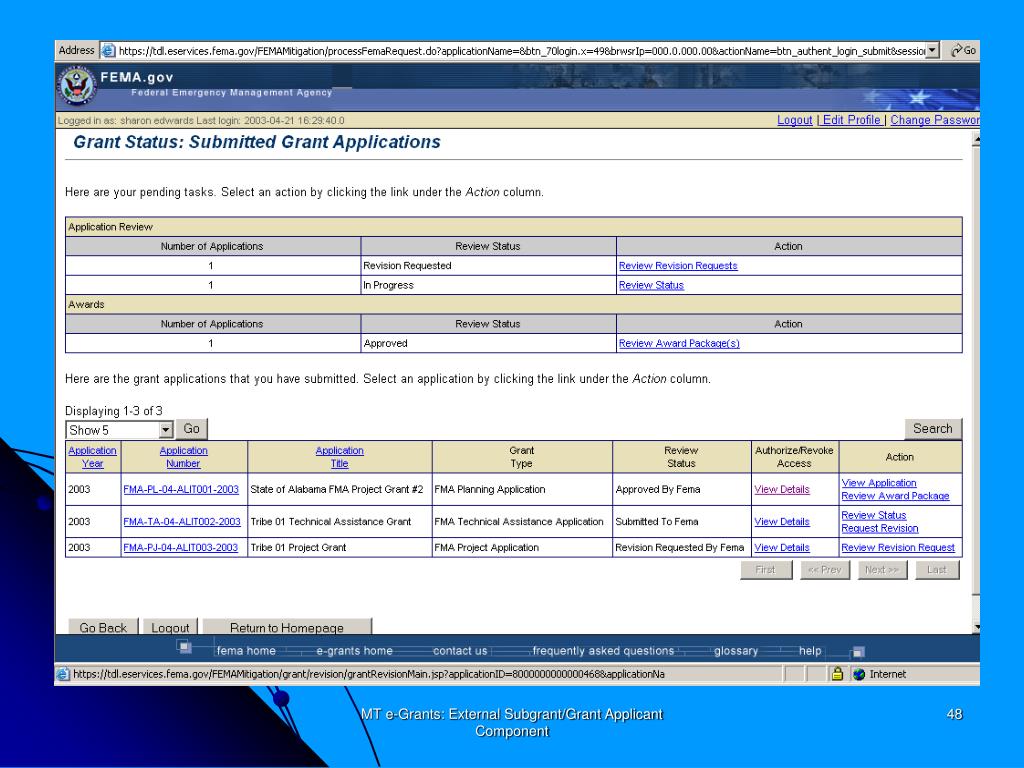Click Review Award Package in table row
Image resolution: width=1024 pixels, height=768 pixels.
895,496
